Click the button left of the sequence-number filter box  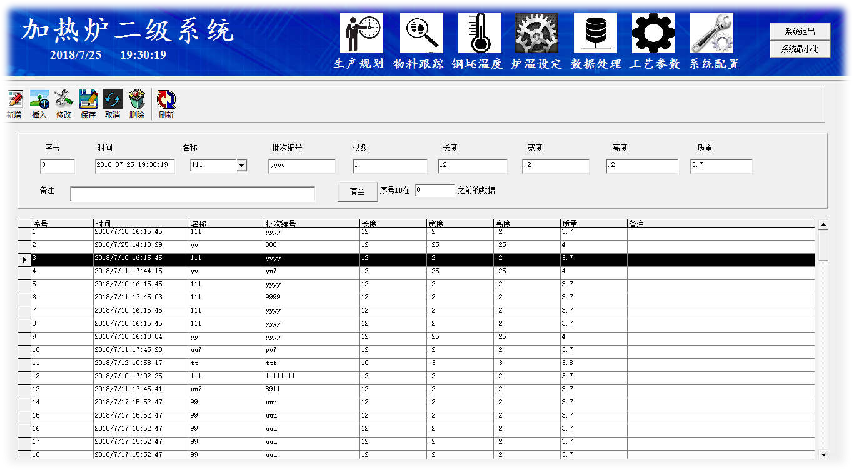pyautogui.click(x=357, y=191)
